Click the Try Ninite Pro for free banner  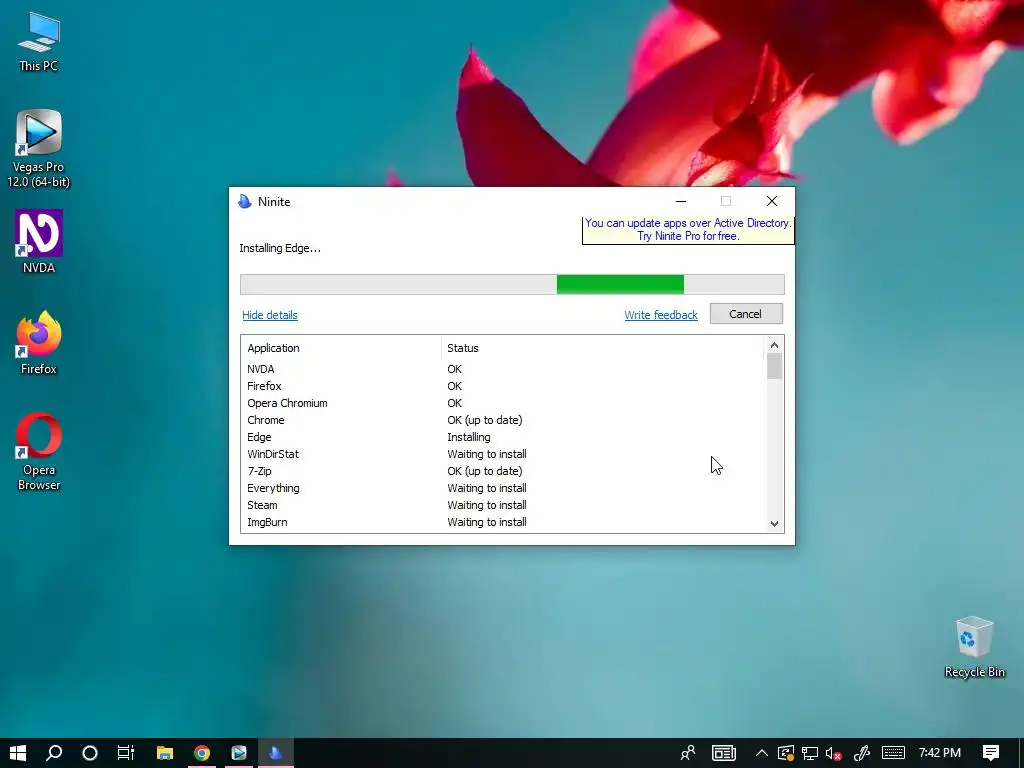point(688,230)
